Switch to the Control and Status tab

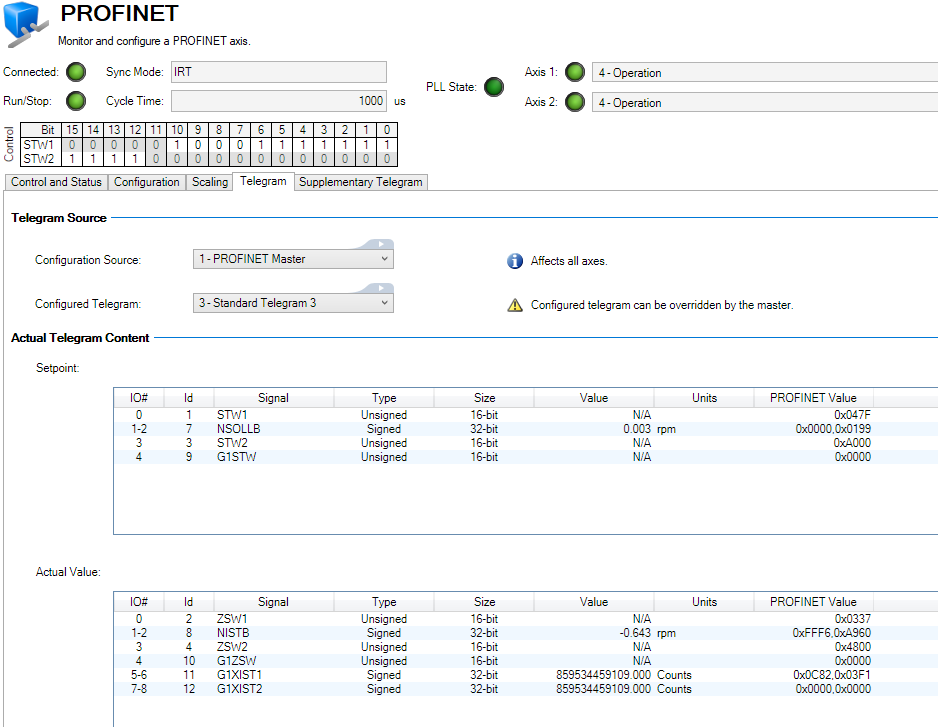[x=56, y=182]
